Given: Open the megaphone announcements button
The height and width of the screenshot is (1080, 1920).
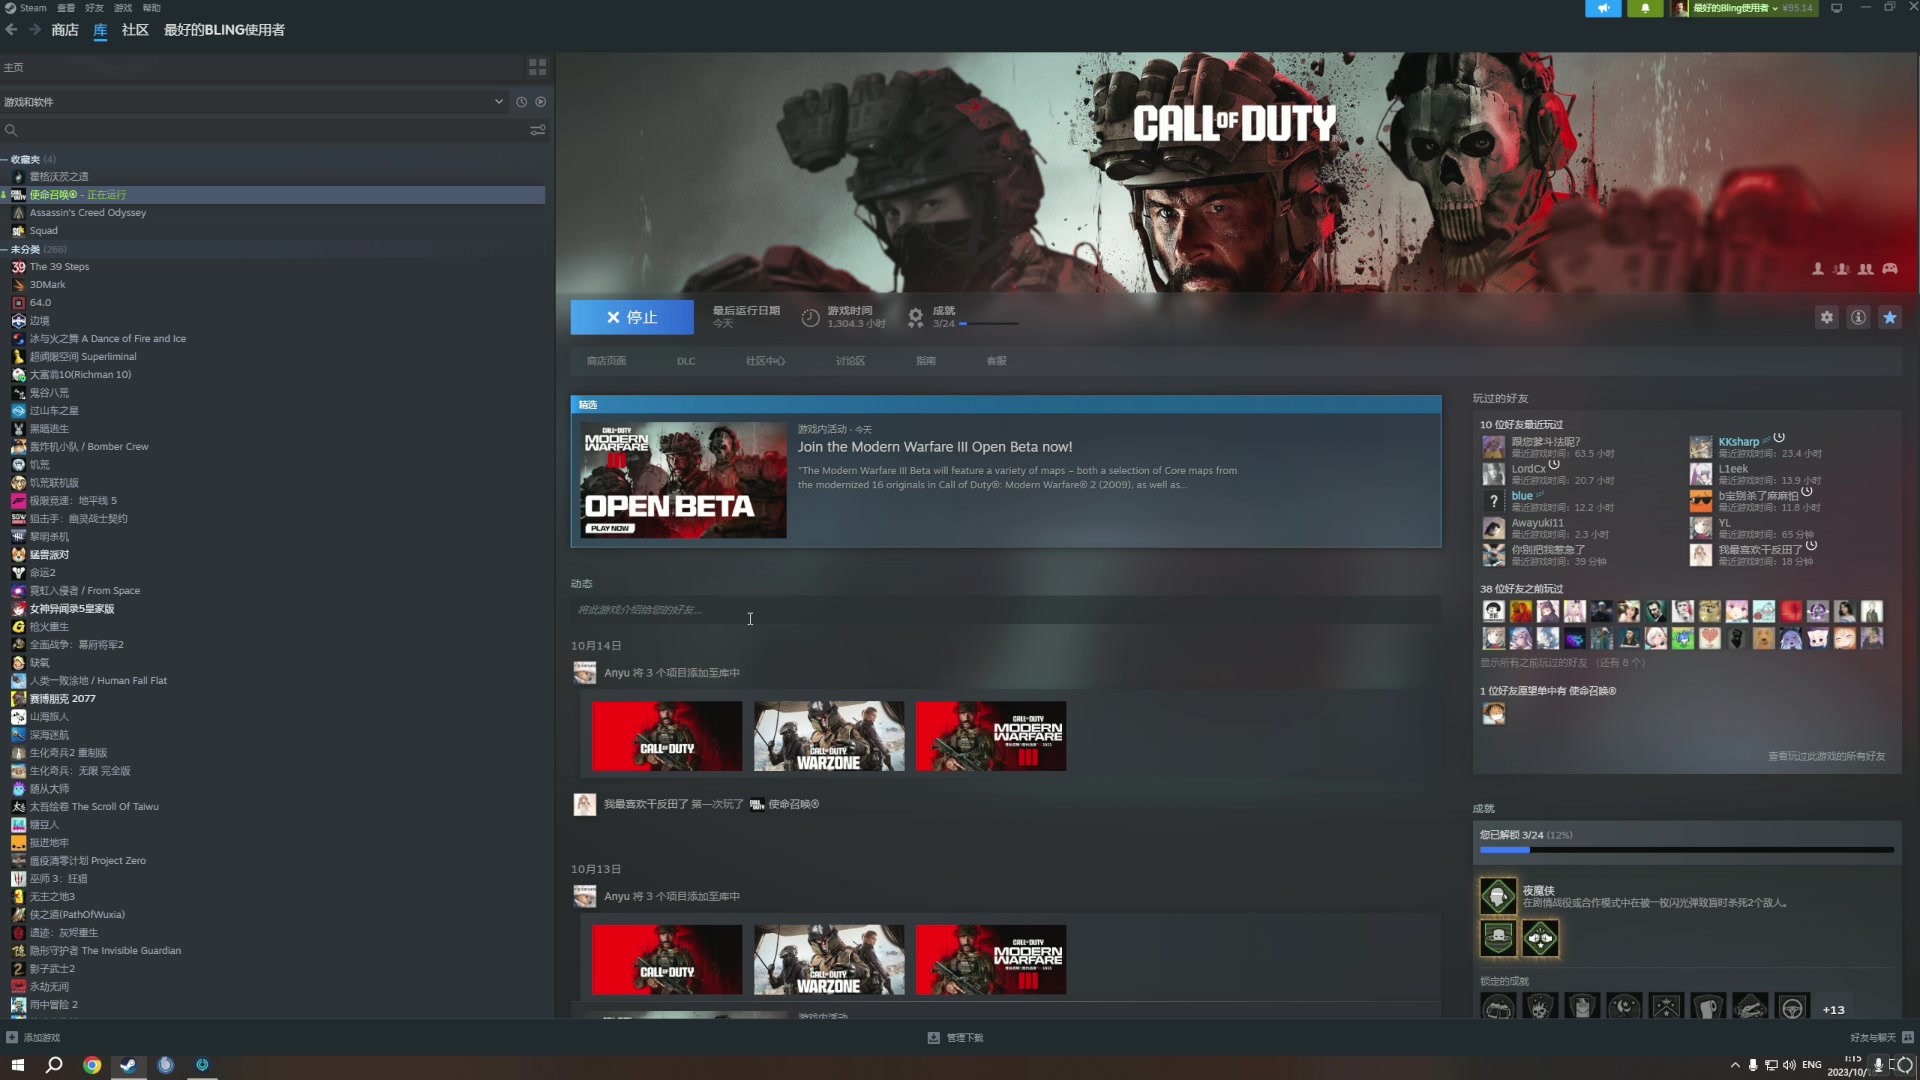Looking at the screenshot, I should click(1603, 8).
